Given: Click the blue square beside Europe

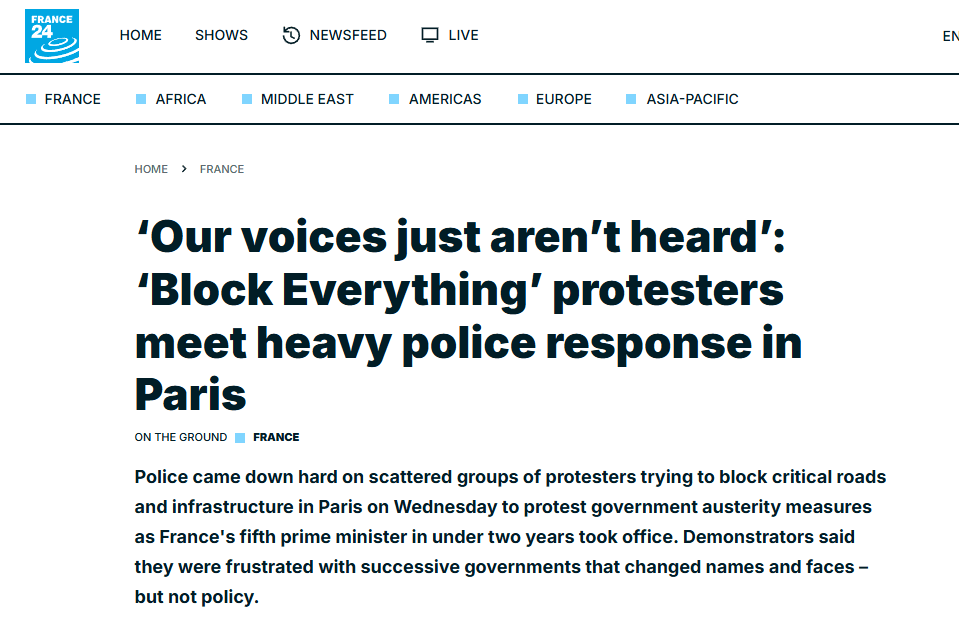Looking at the screenshot, I should tap(523, 99).
